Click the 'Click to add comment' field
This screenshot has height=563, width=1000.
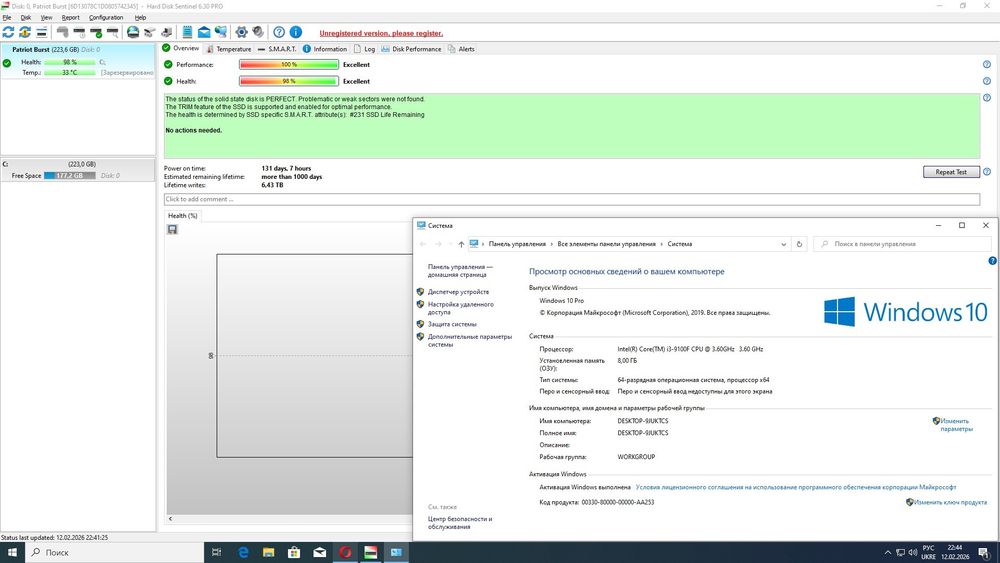coord(571,200)
